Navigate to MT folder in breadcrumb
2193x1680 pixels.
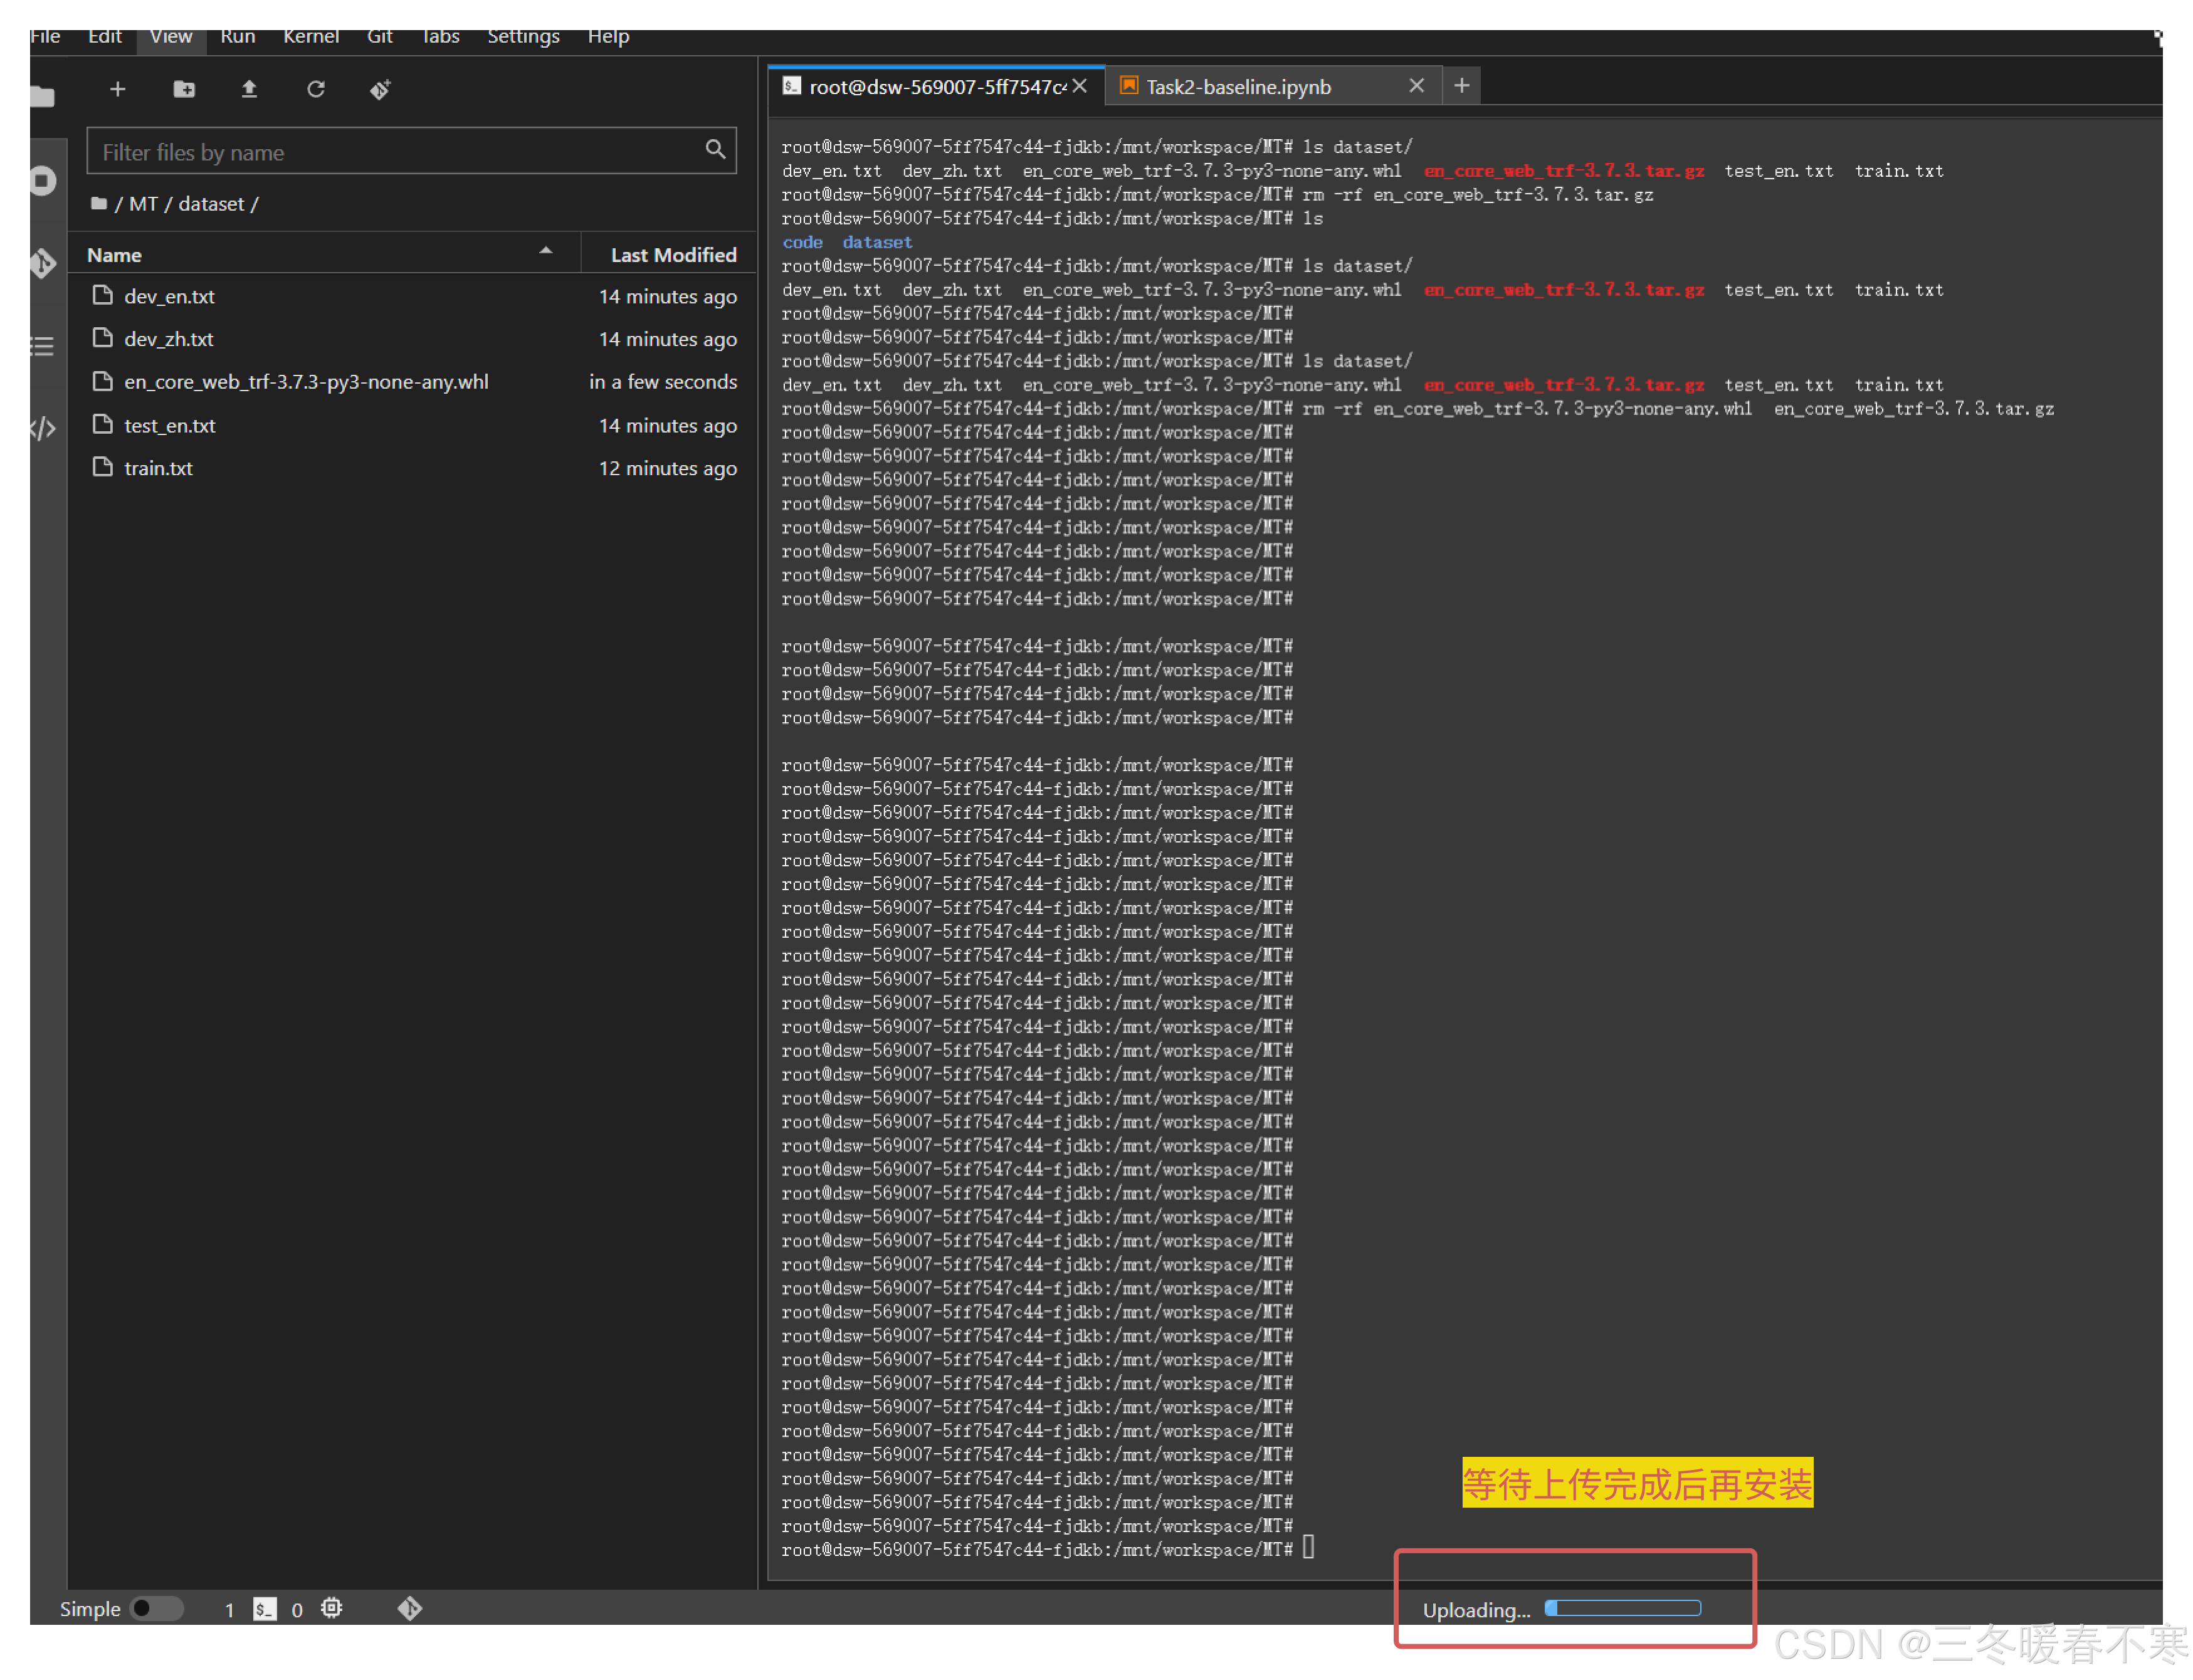click(143, 204)
